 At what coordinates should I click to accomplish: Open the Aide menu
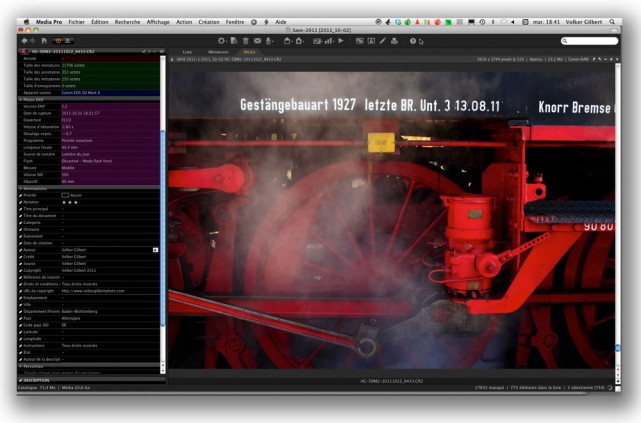pos(281,22)
